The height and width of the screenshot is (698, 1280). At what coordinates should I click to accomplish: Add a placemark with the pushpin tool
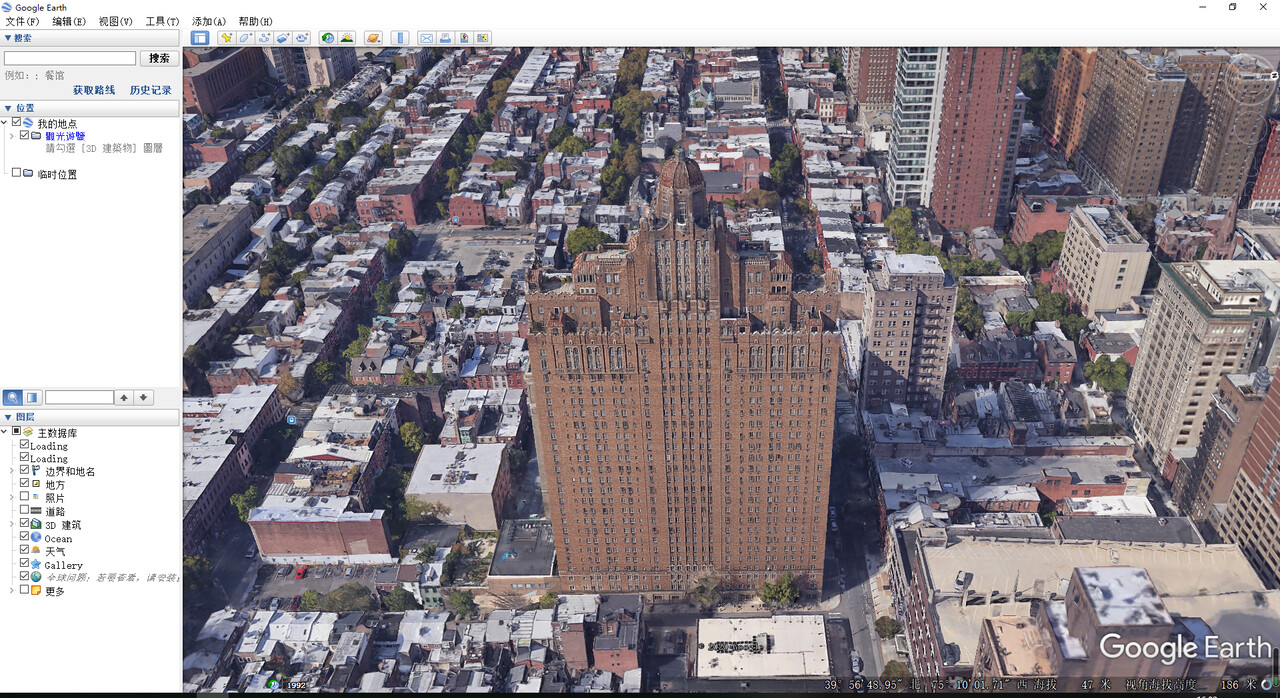pyautogui.click(x=226, y=37)
